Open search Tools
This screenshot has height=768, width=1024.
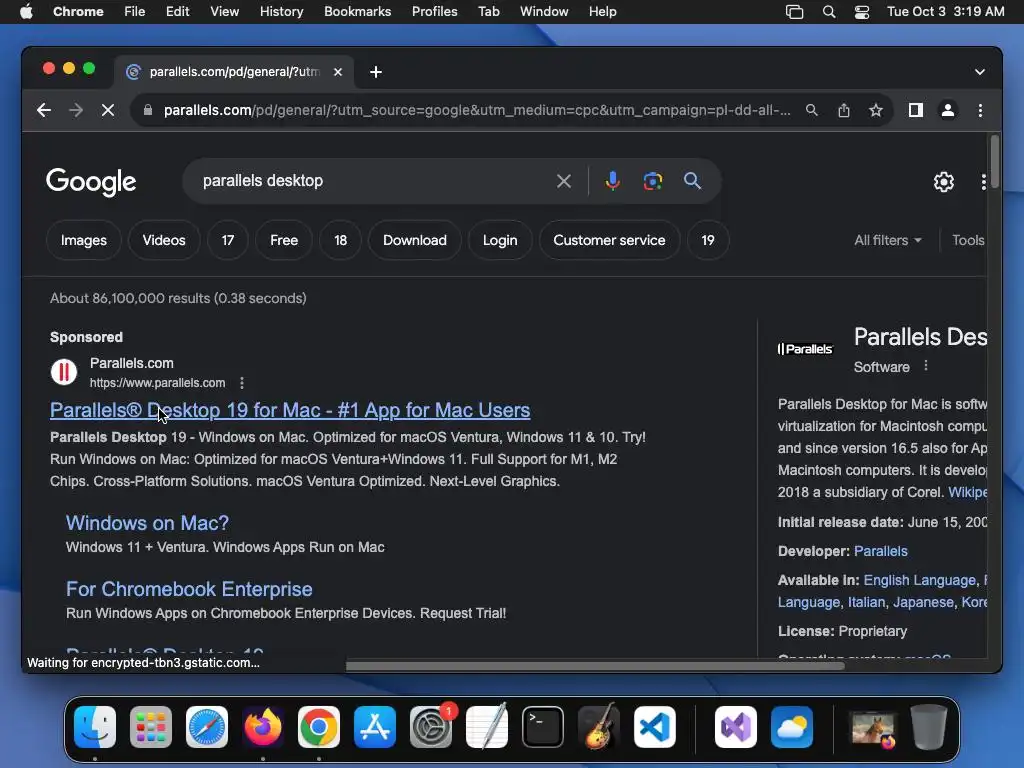click(x=968, y=240)
